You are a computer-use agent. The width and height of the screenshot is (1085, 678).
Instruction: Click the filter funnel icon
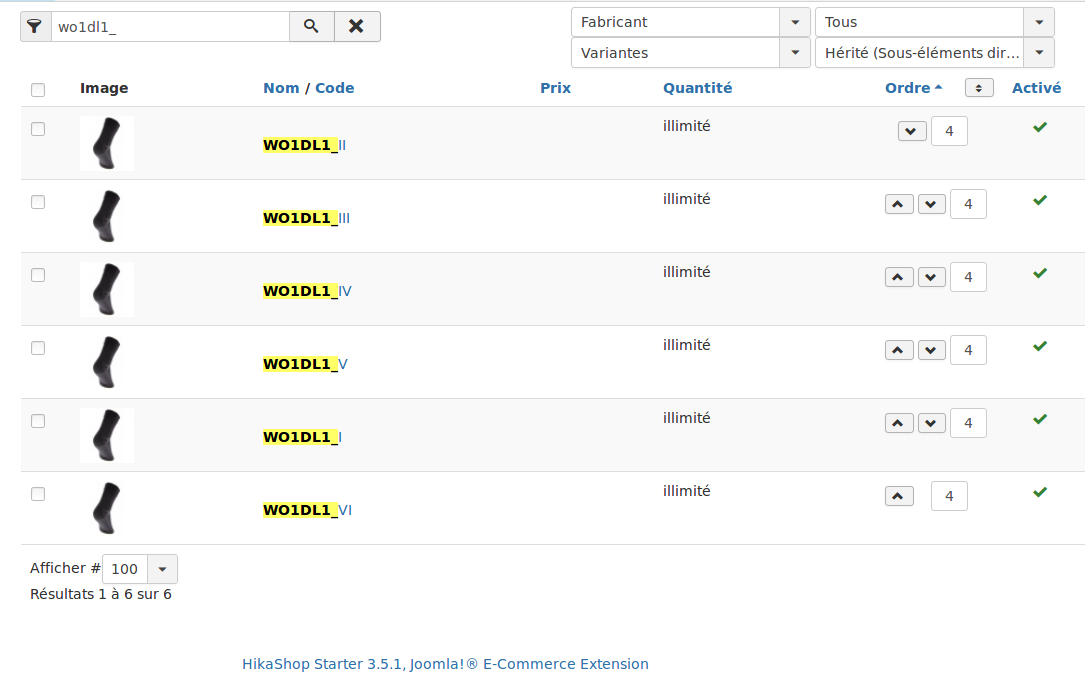coord(36,27)
